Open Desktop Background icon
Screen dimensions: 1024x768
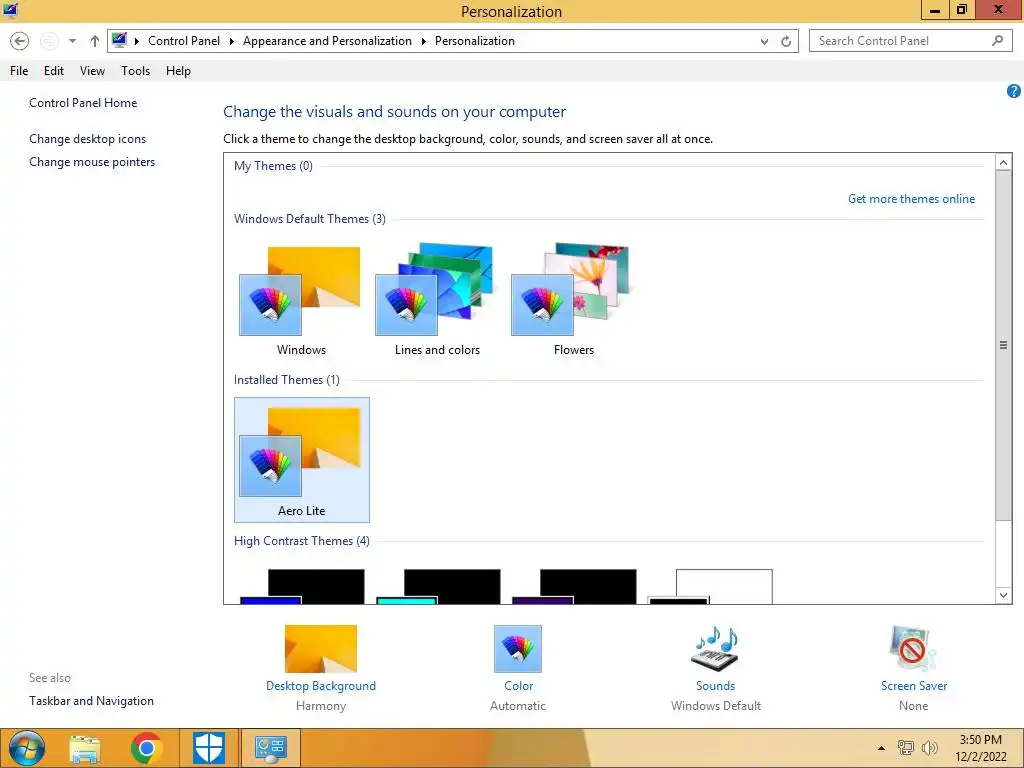coord(321,648)
